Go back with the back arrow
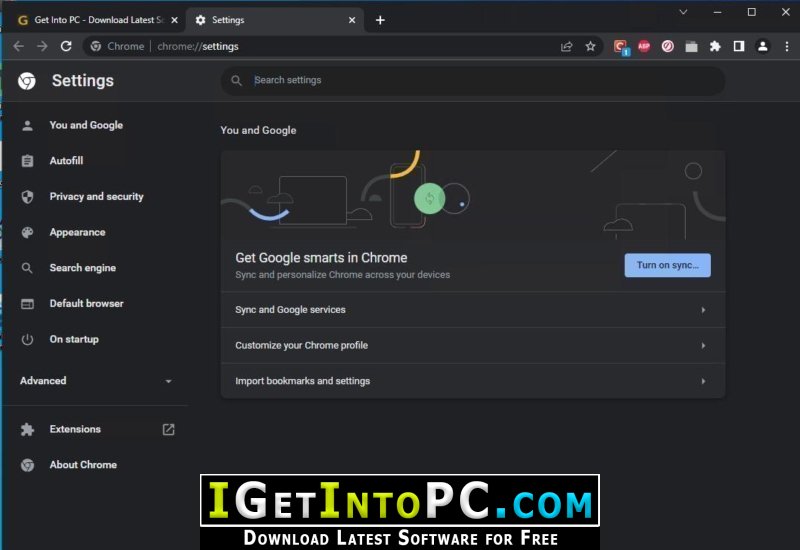Viewport: 800px width, 550px height. coord(18,46)
